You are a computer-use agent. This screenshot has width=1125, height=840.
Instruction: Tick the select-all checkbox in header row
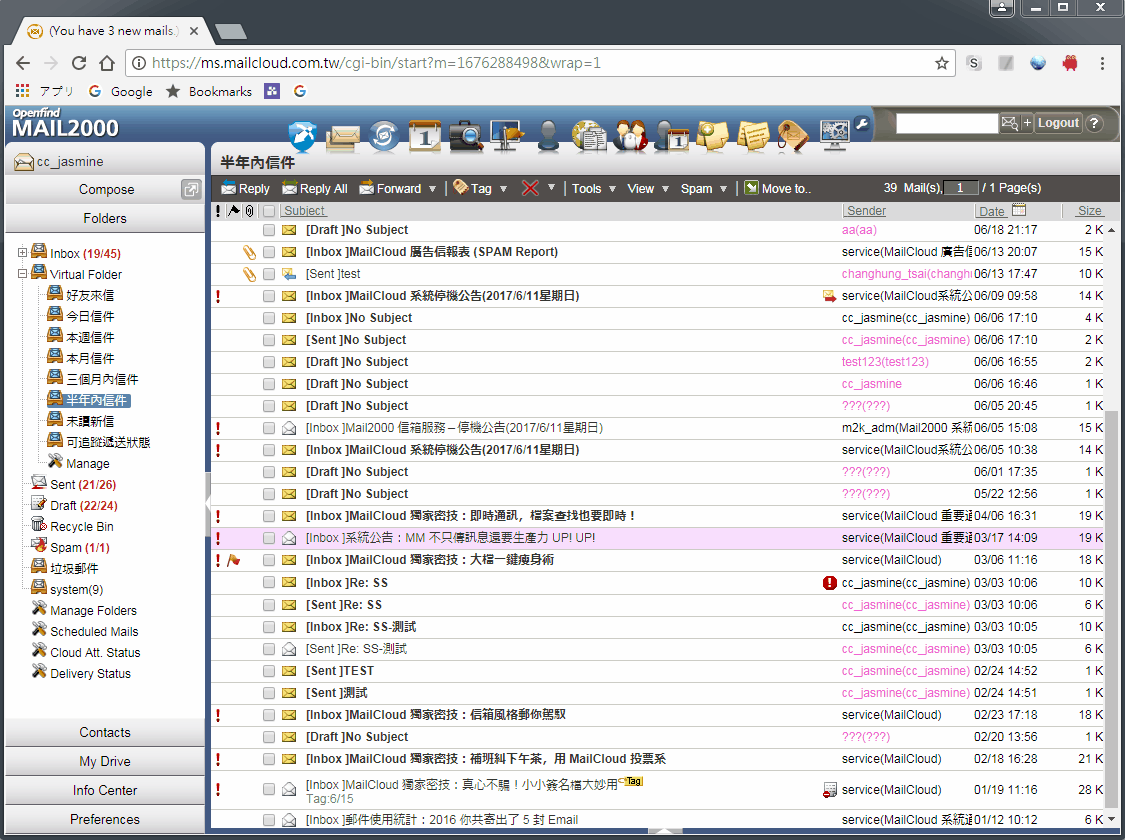(268, 211)
